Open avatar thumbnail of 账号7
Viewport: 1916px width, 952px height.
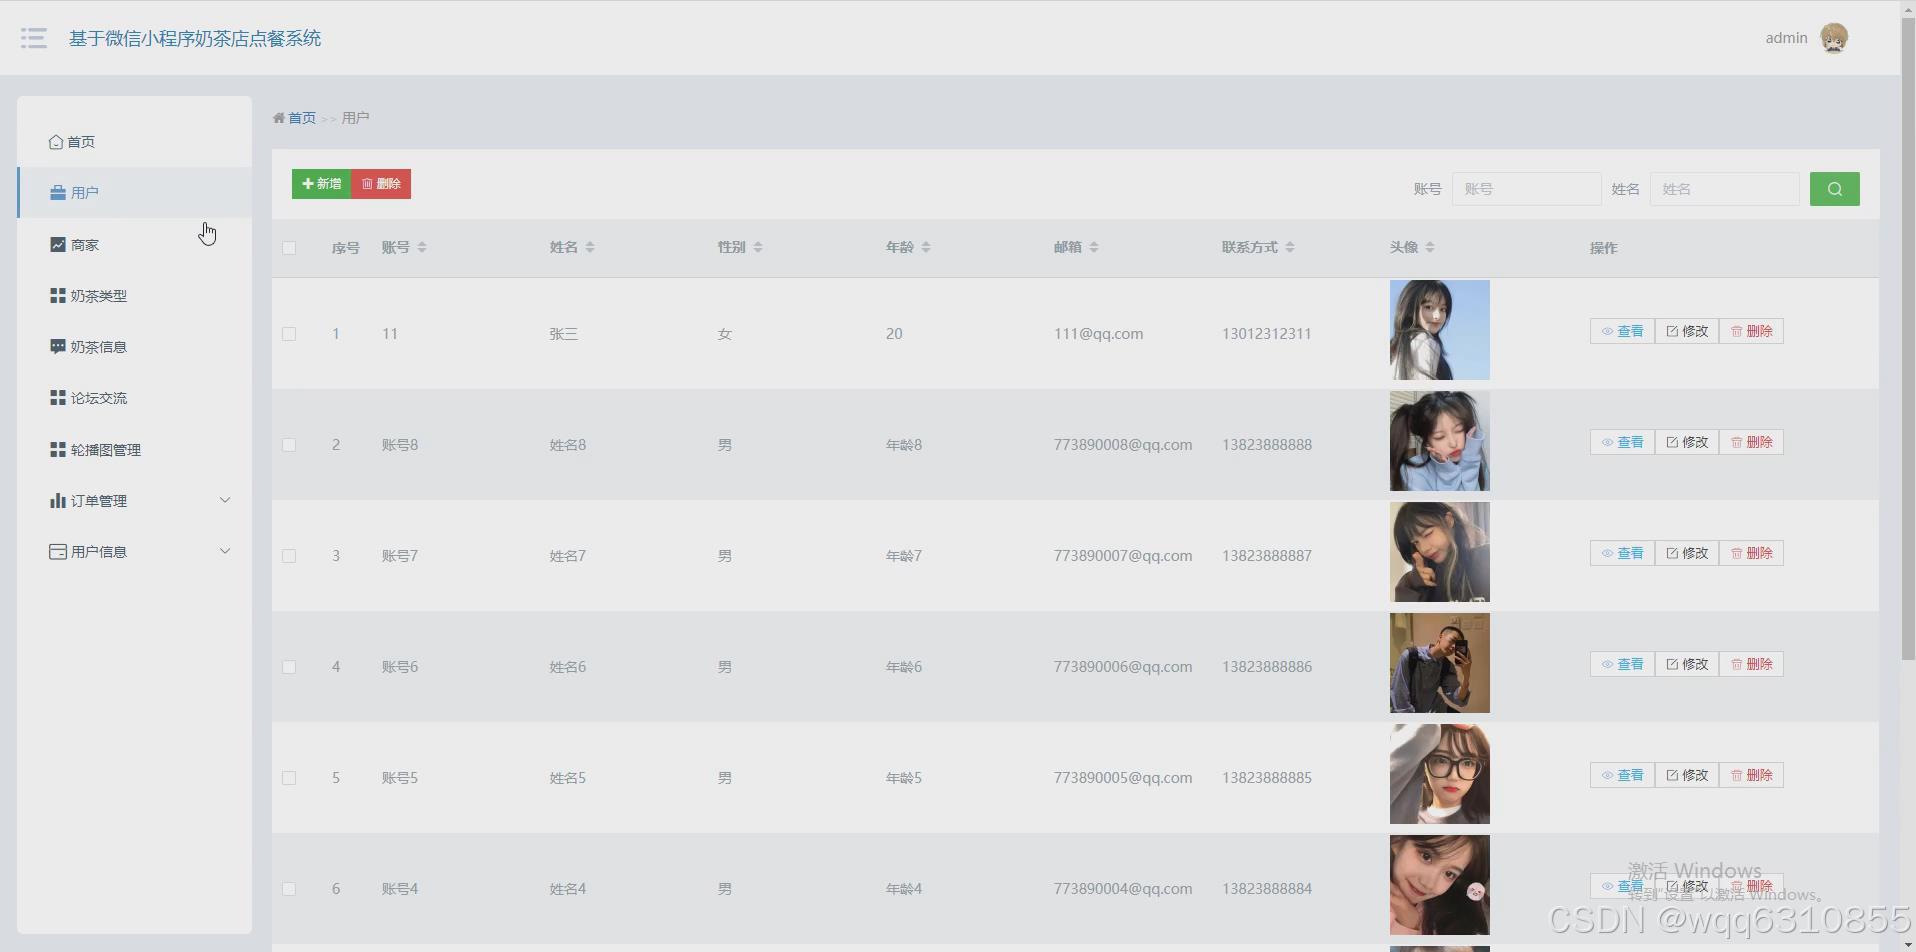coord(1440,552)
